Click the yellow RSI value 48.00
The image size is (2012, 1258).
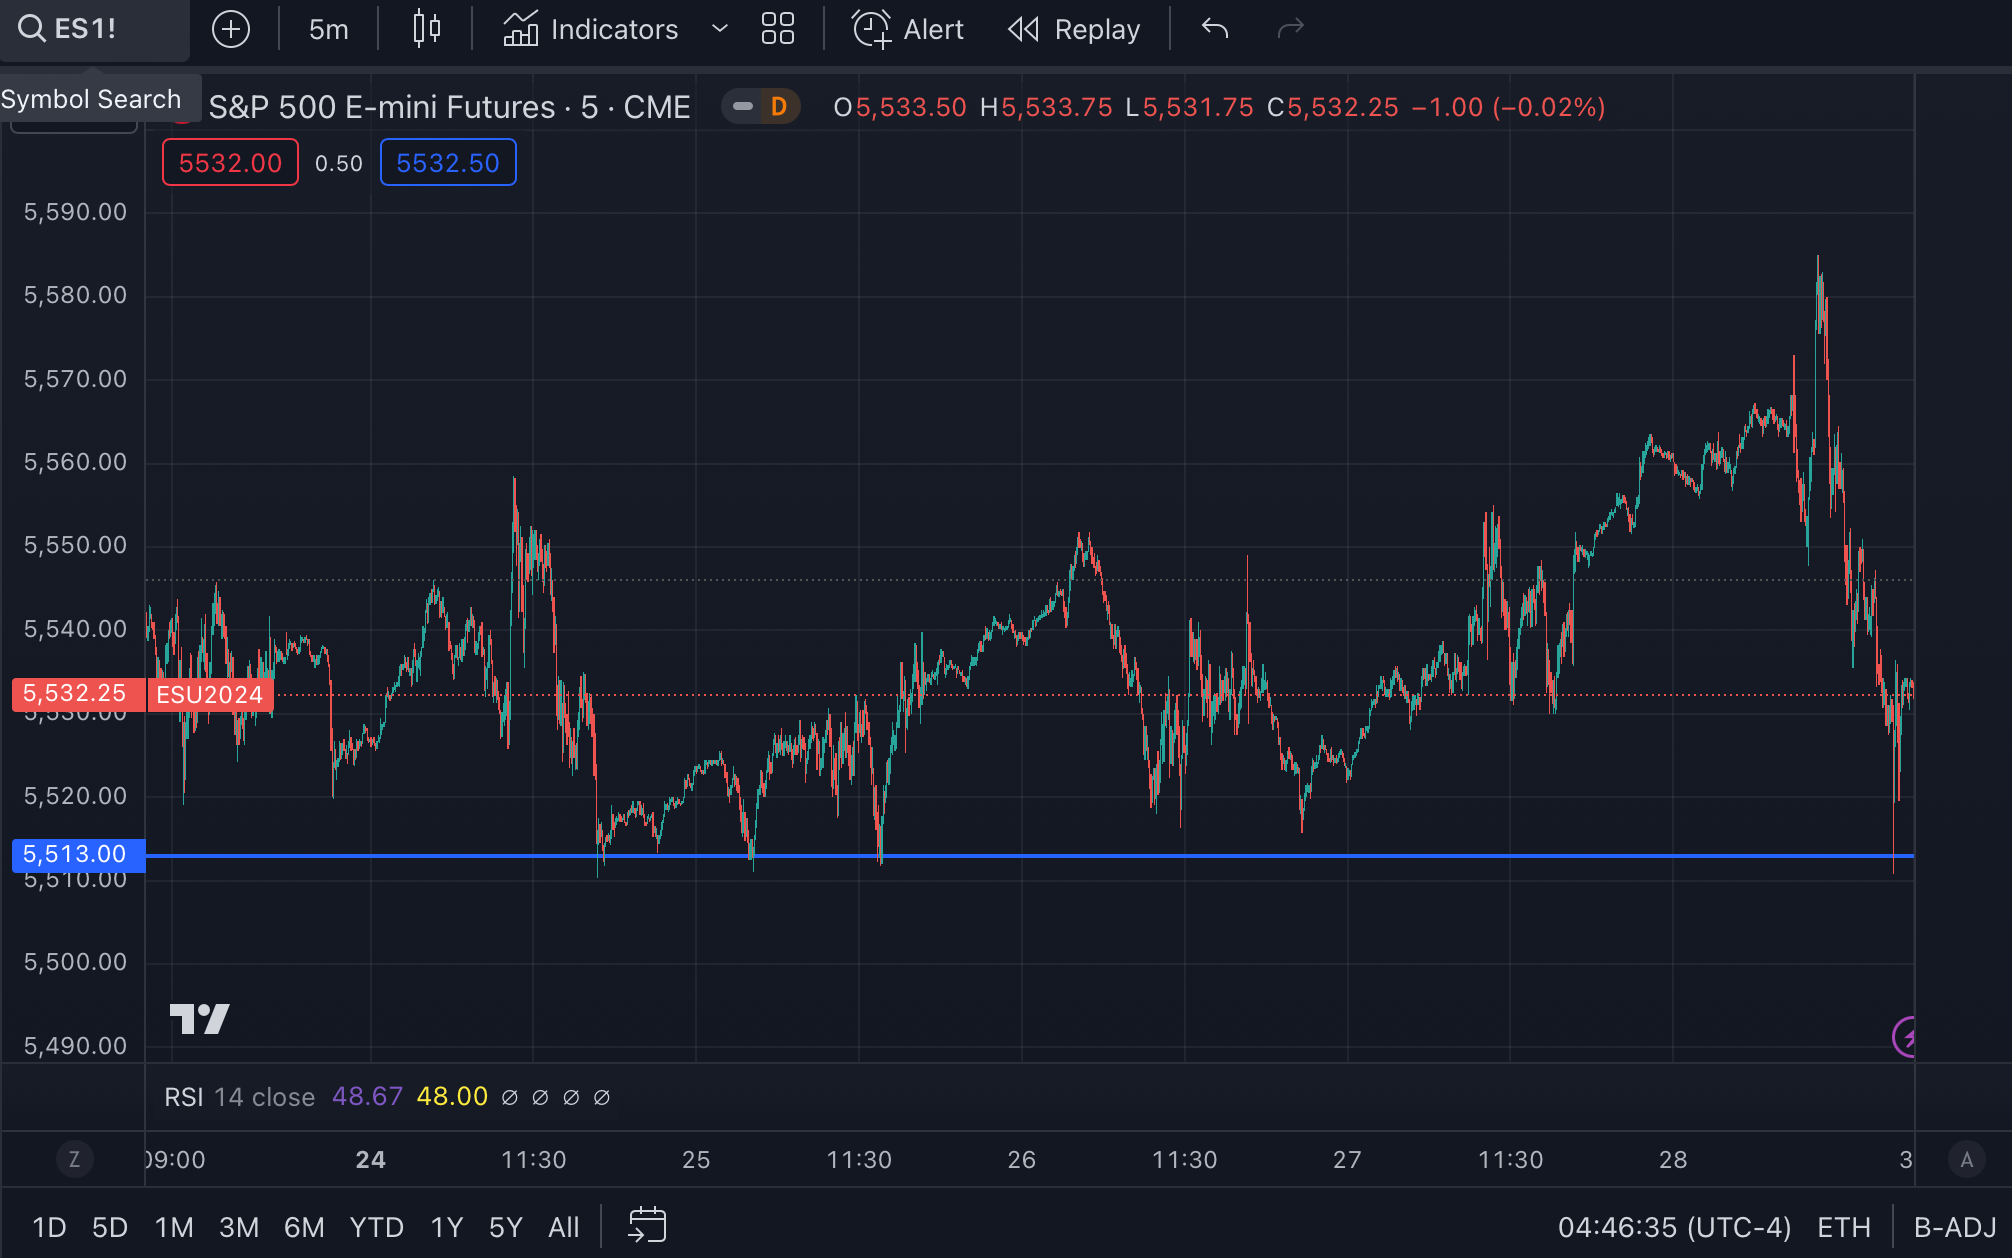pos(452,1097)
